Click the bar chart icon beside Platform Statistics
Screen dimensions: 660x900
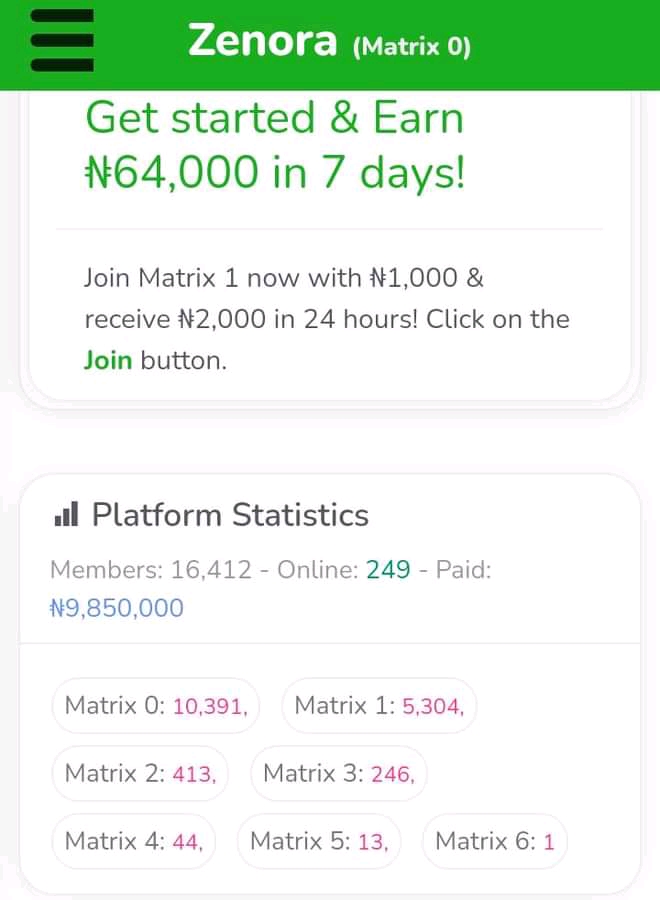point(66,513)
